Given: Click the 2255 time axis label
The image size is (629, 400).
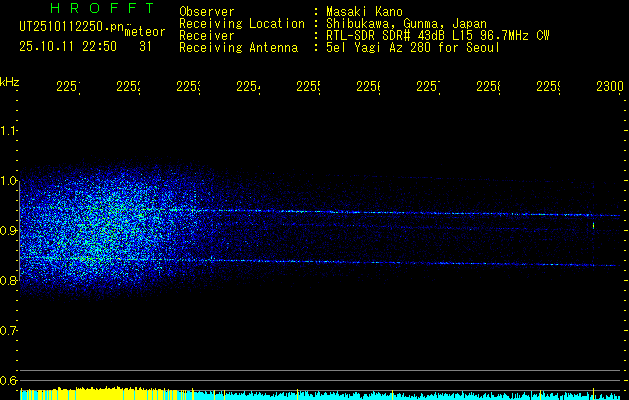Looking at the screenshot, I should coord(308,86).
